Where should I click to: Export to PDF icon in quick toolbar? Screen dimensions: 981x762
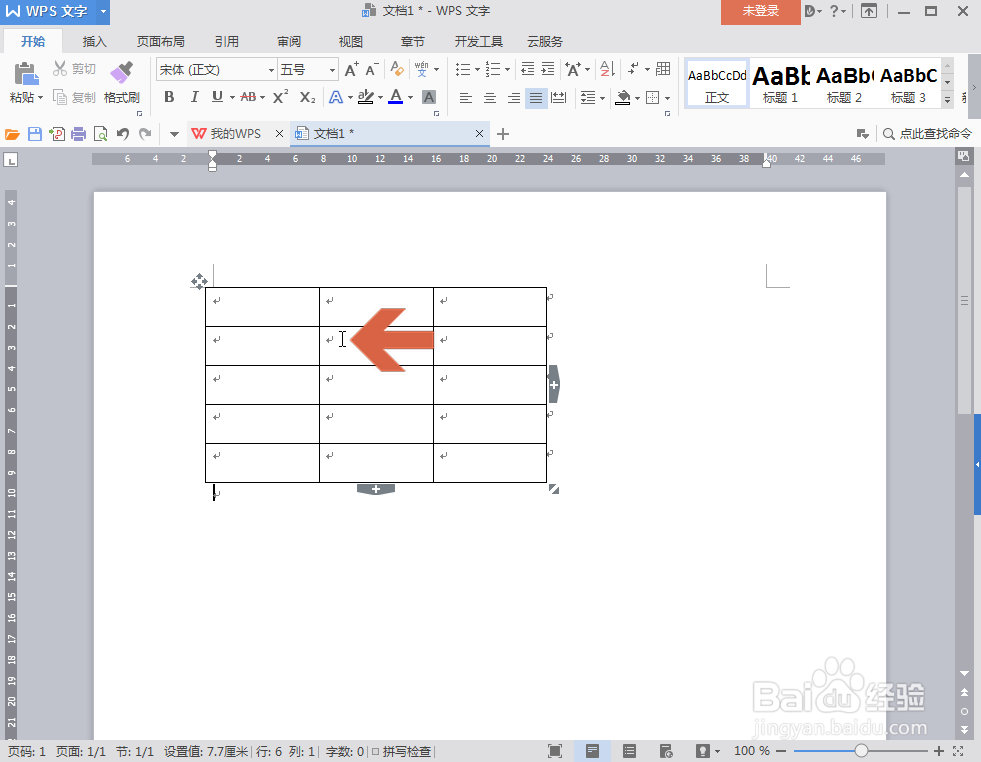57,134
